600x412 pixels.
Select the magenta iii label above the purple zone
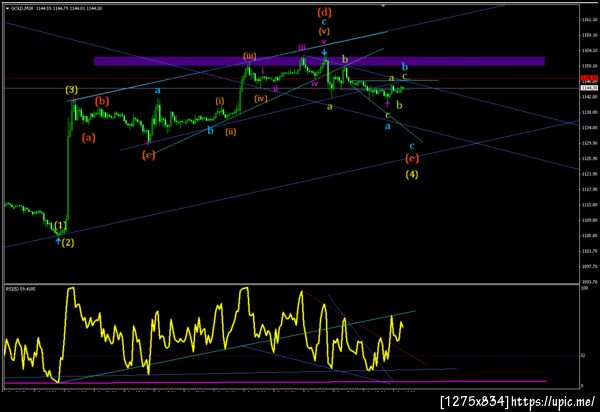[302, 47]
